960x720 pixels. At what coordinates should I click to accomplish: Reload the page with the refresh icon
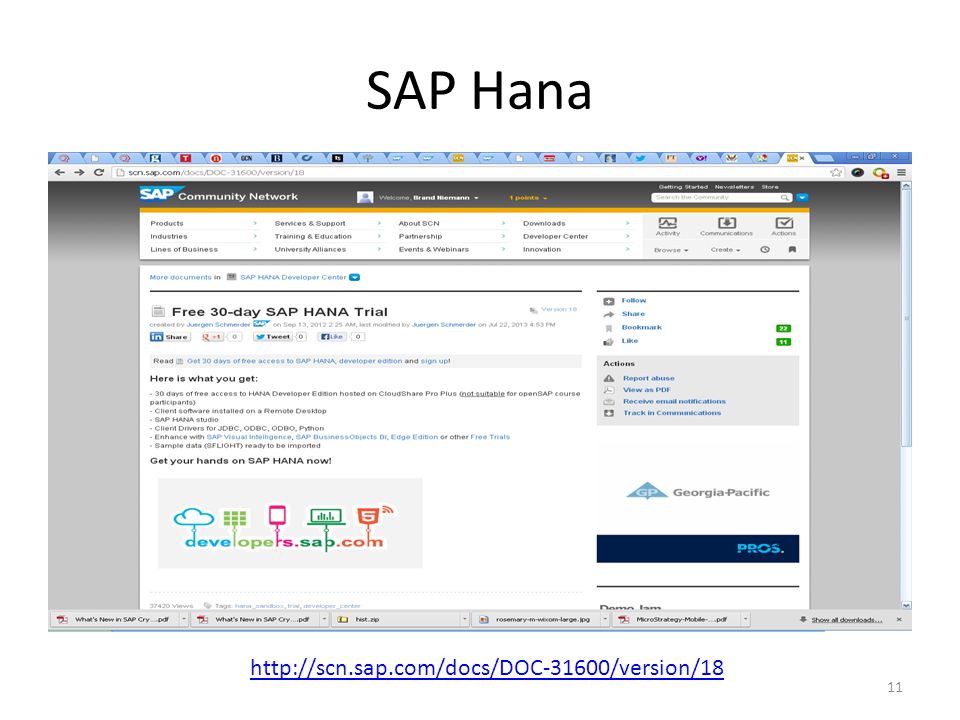(x=99, y=173)
